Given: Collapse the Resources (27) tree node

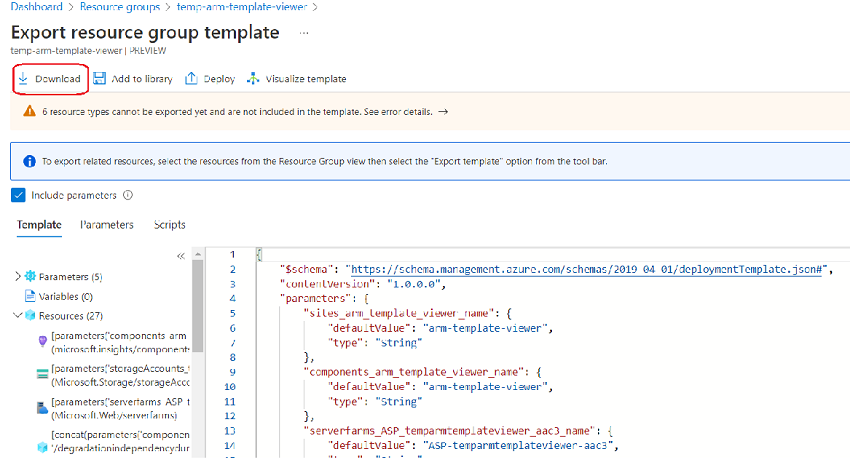Looking at the screenshot, I should click(19, 316).
